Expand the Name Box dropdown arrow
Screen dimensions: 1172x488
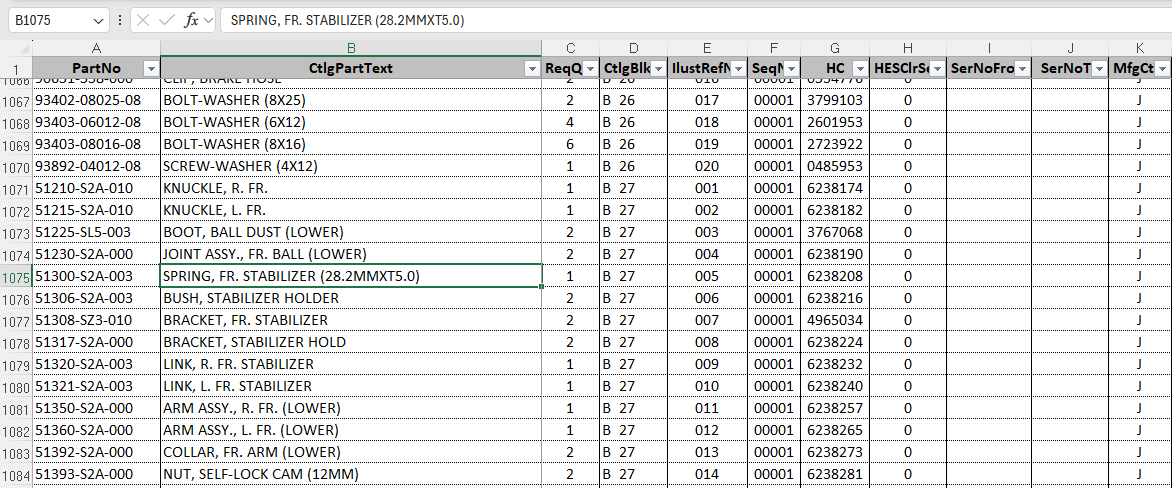(98, 20)
